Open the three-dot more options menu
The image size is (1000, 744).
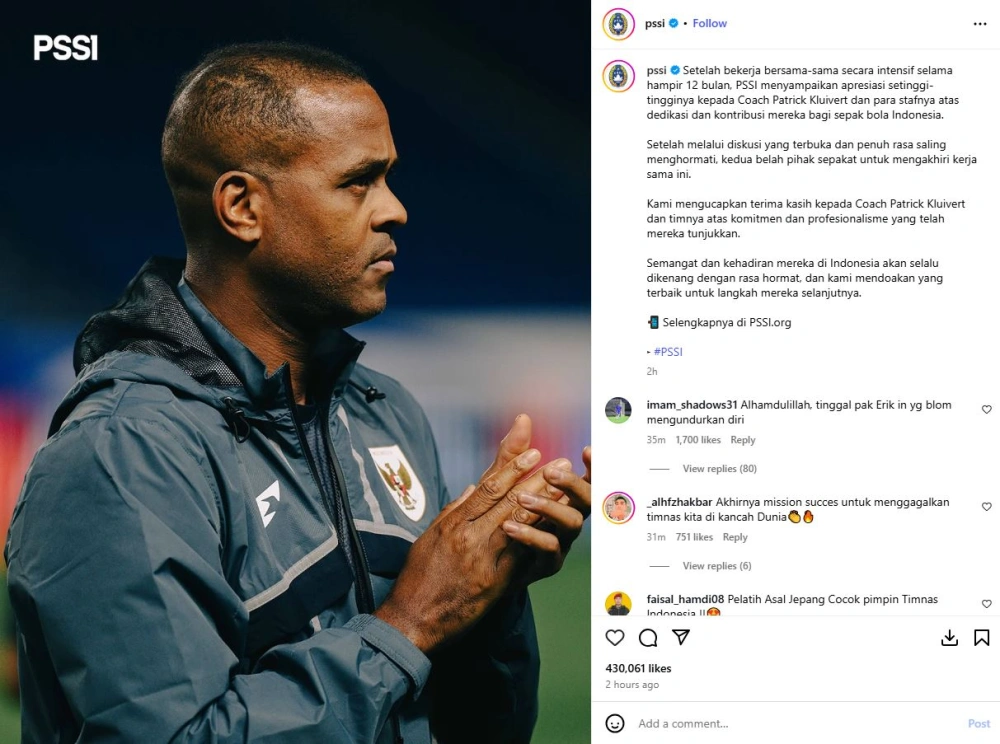(x=980, y=24)
